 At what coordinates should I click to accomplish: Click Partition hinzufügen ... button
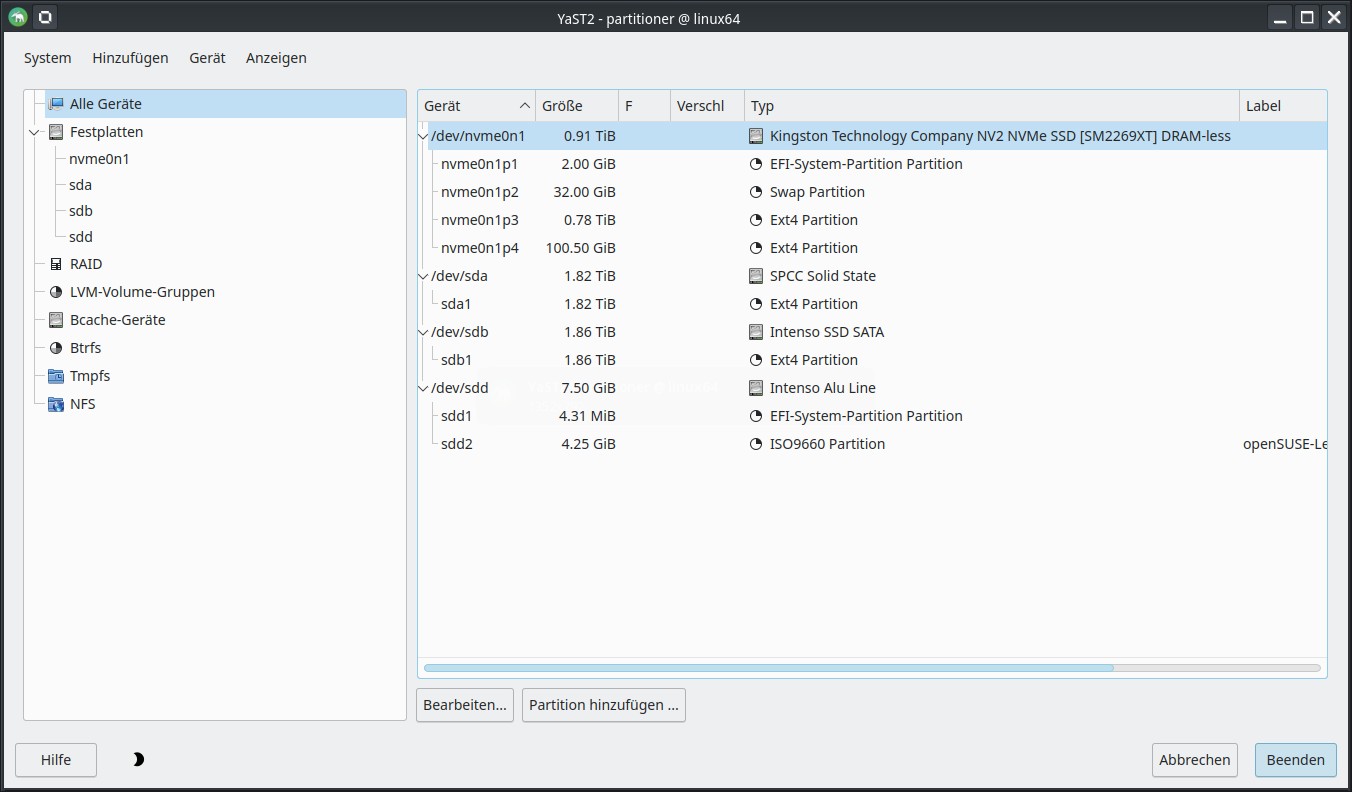click(x=604, y=705)
